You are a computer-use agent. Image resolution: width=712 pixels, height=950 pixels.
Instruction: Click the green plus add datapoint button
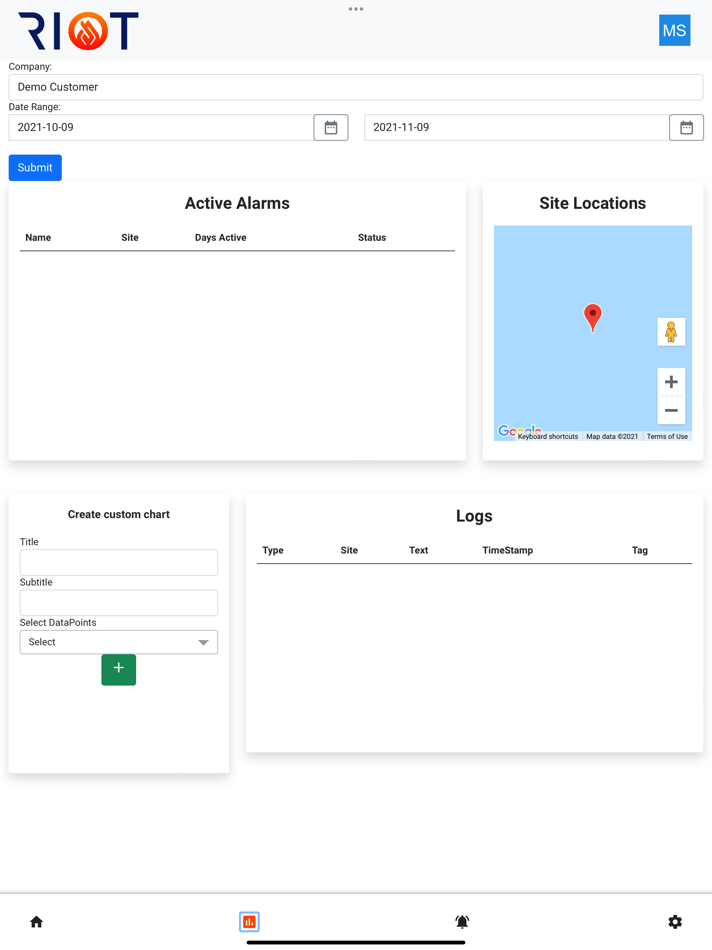[x=119, y=669]
